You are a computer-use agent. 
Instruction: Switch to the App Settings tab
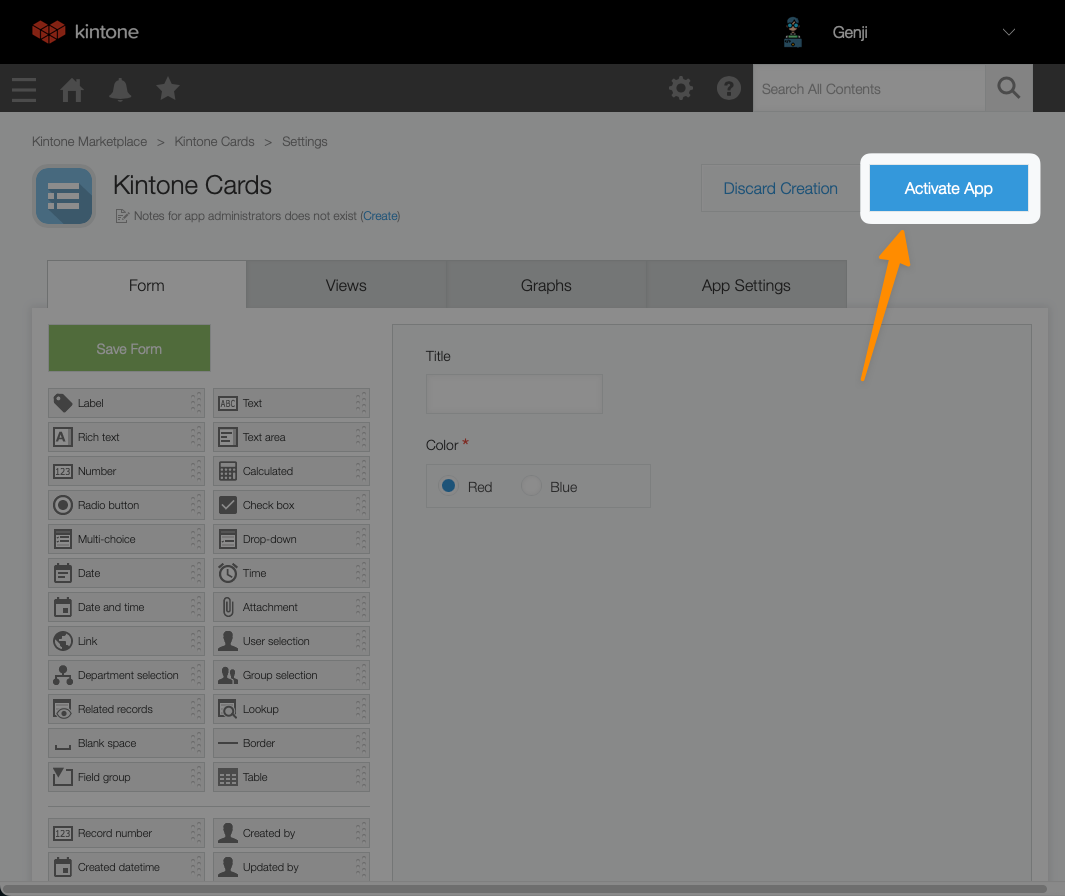point(746,285)
